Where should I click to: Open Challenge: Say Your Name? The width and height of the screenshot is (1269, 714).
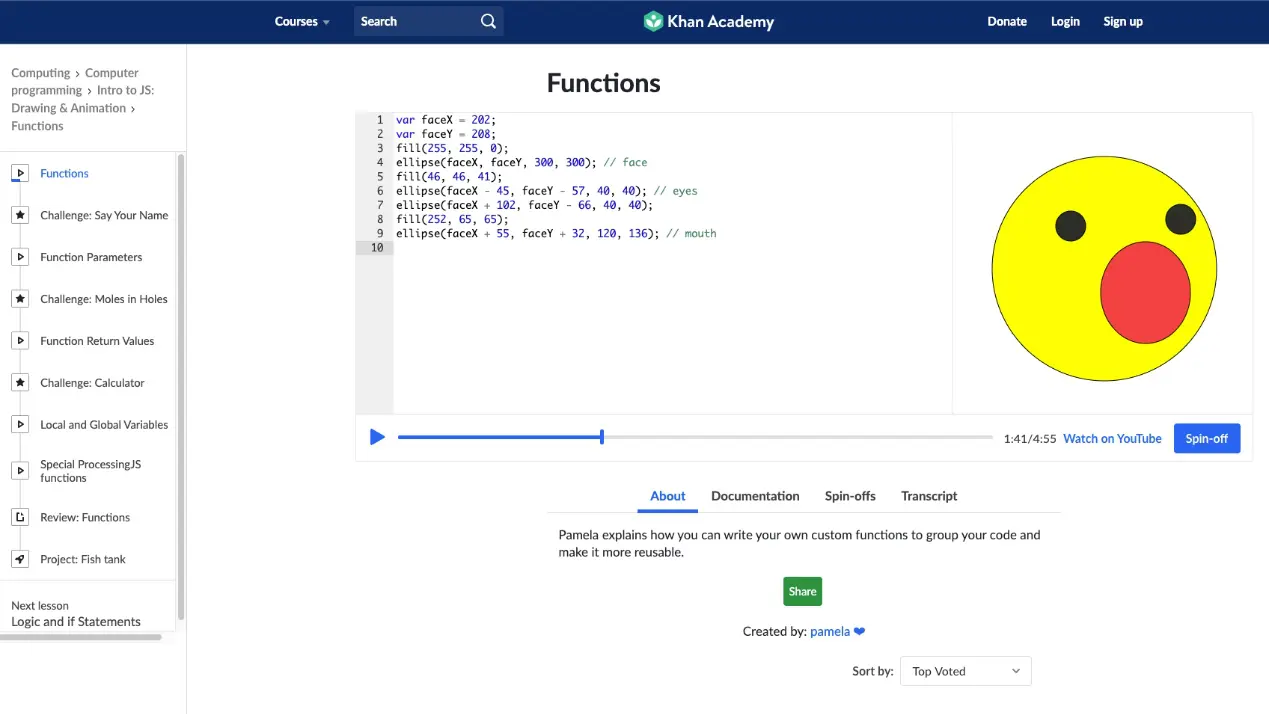tap(104, 215)
